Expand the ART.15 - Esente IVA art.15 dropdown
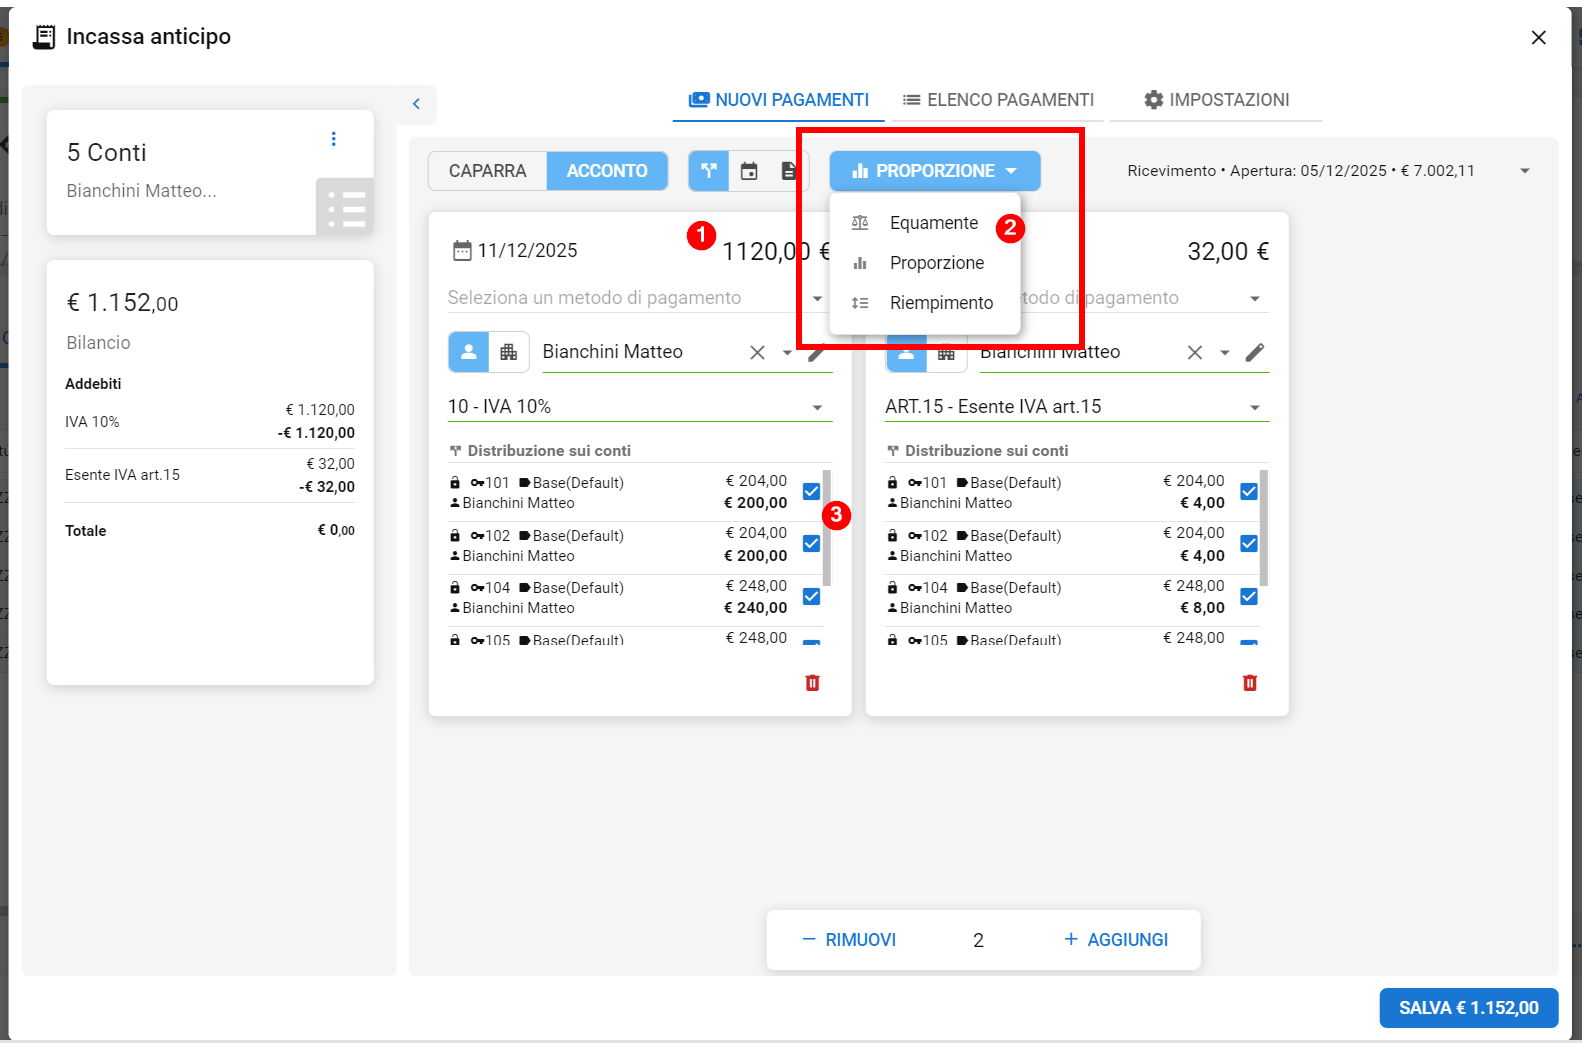 click(1254, 407)
